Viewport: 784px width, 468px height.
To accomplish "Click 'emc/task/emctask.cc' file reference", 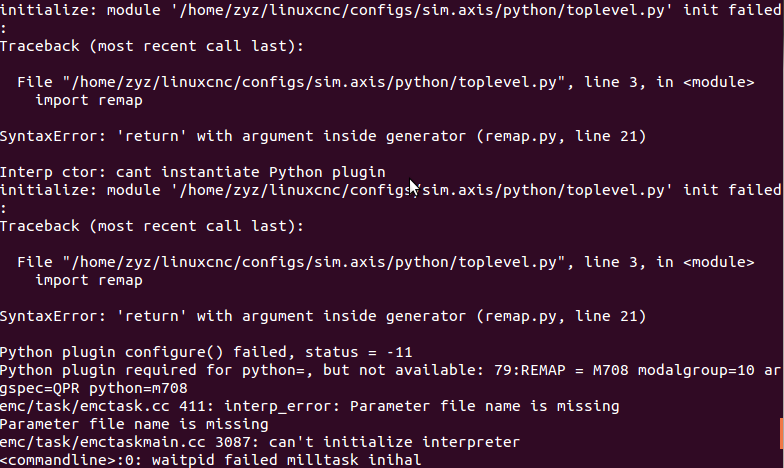I will (84, 406).
